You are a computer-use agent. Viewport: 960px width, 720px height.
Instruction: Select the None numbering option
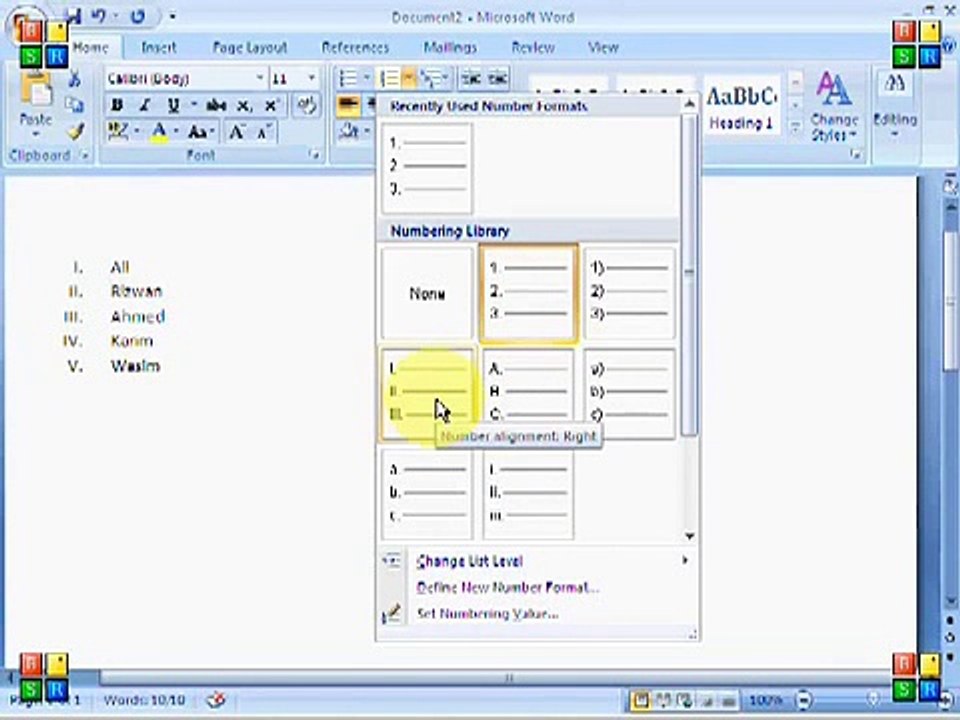(427, 294)
